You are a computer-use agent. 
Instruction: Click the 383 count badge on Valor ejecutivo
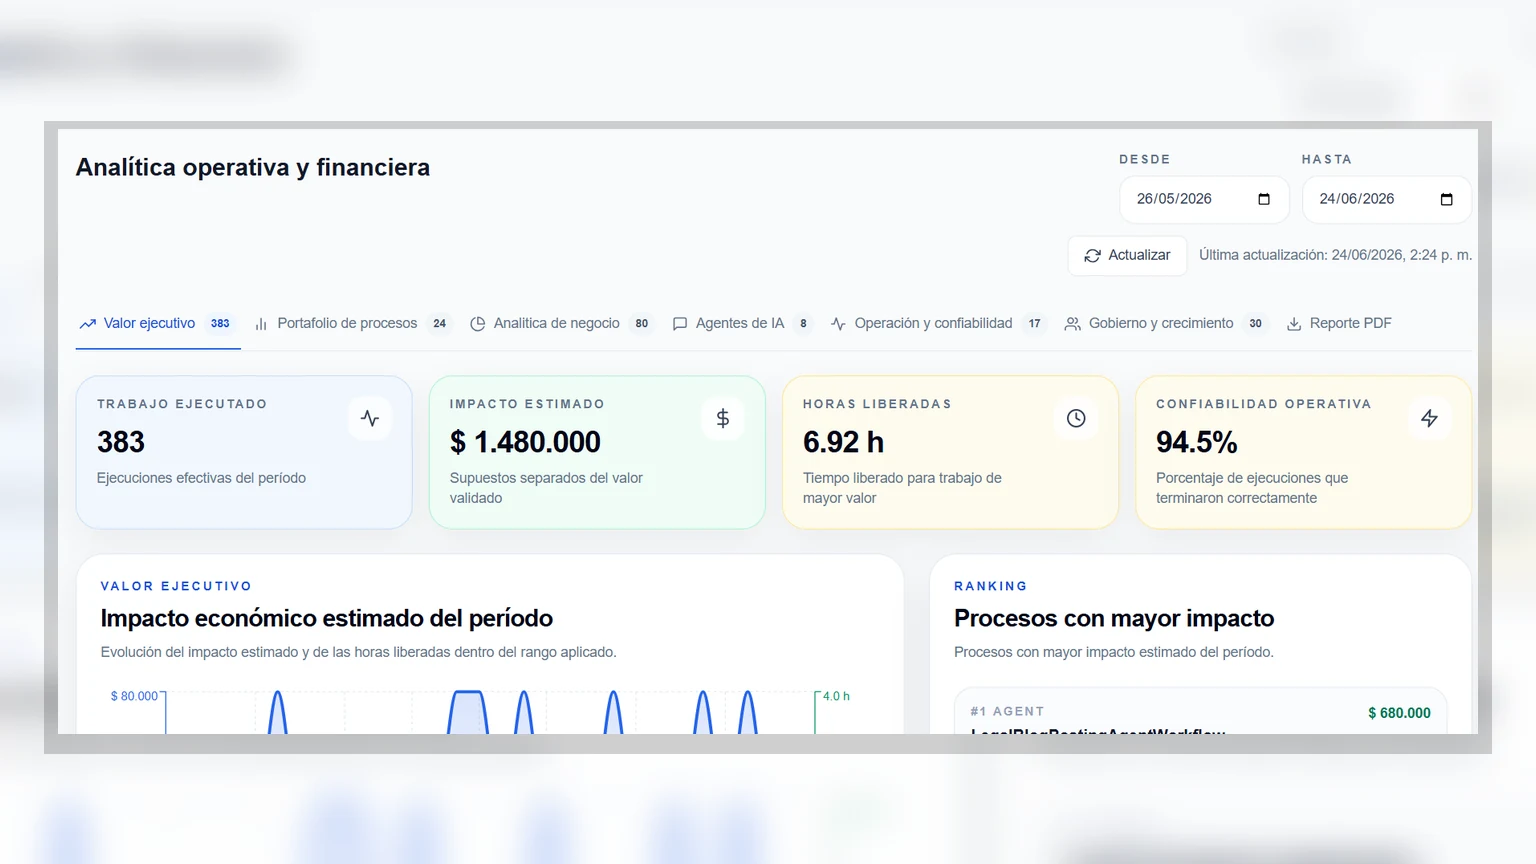220,323
